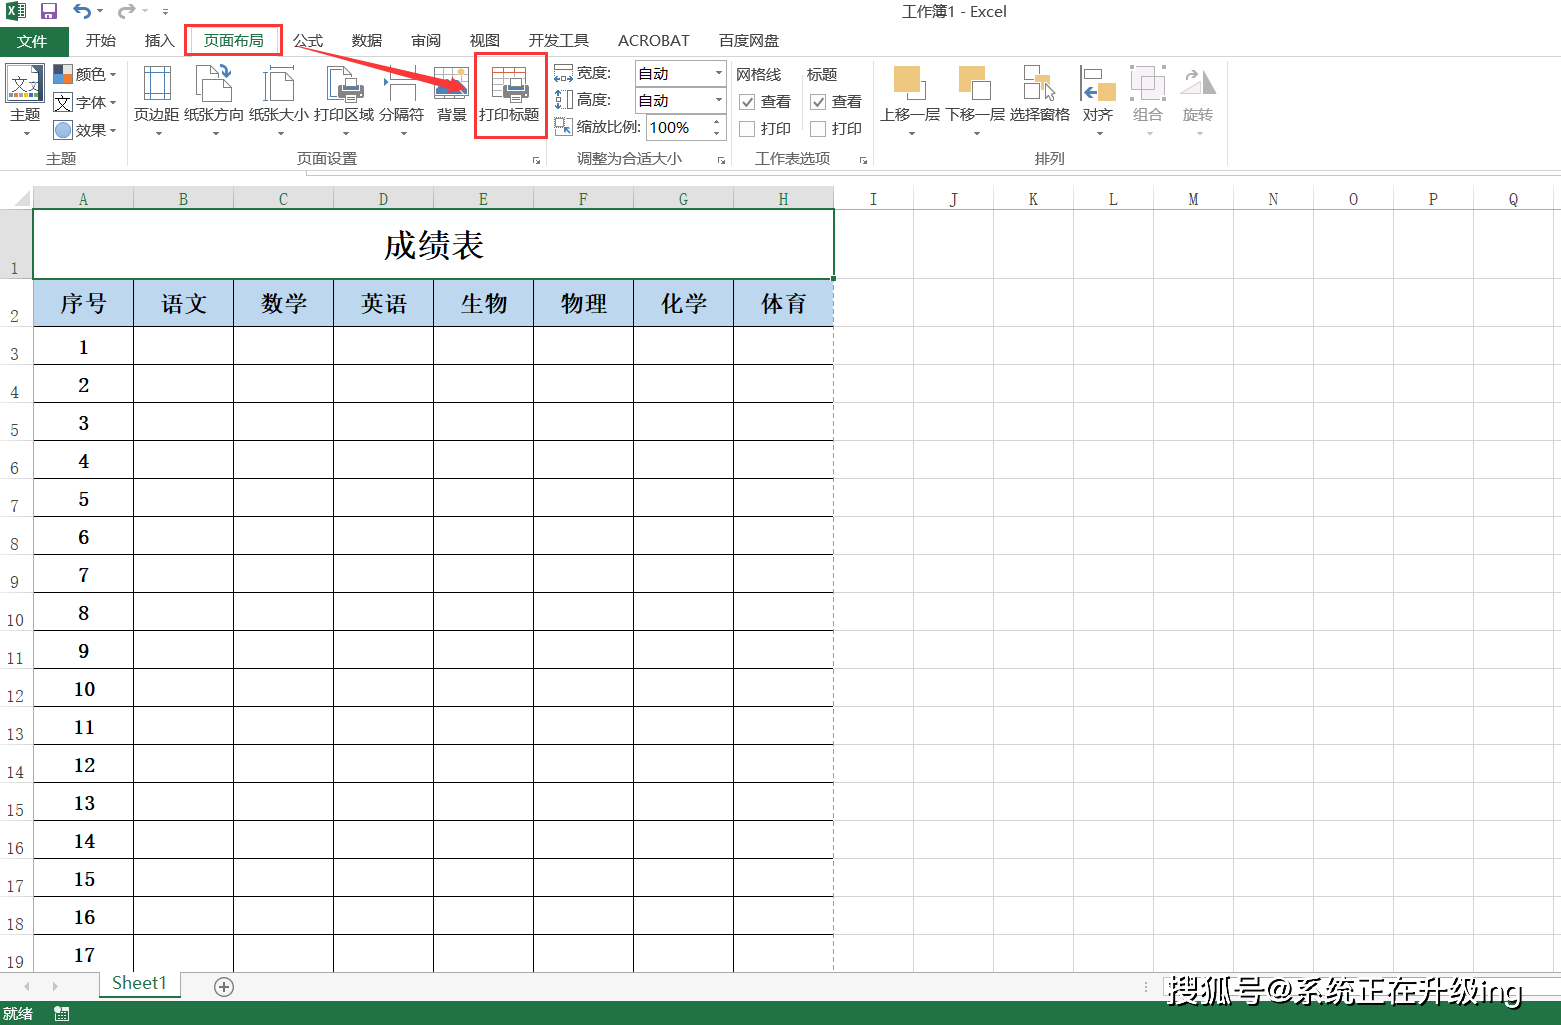Select the 成绩表 title cell
The image size is (1561, 1025).
434,244
